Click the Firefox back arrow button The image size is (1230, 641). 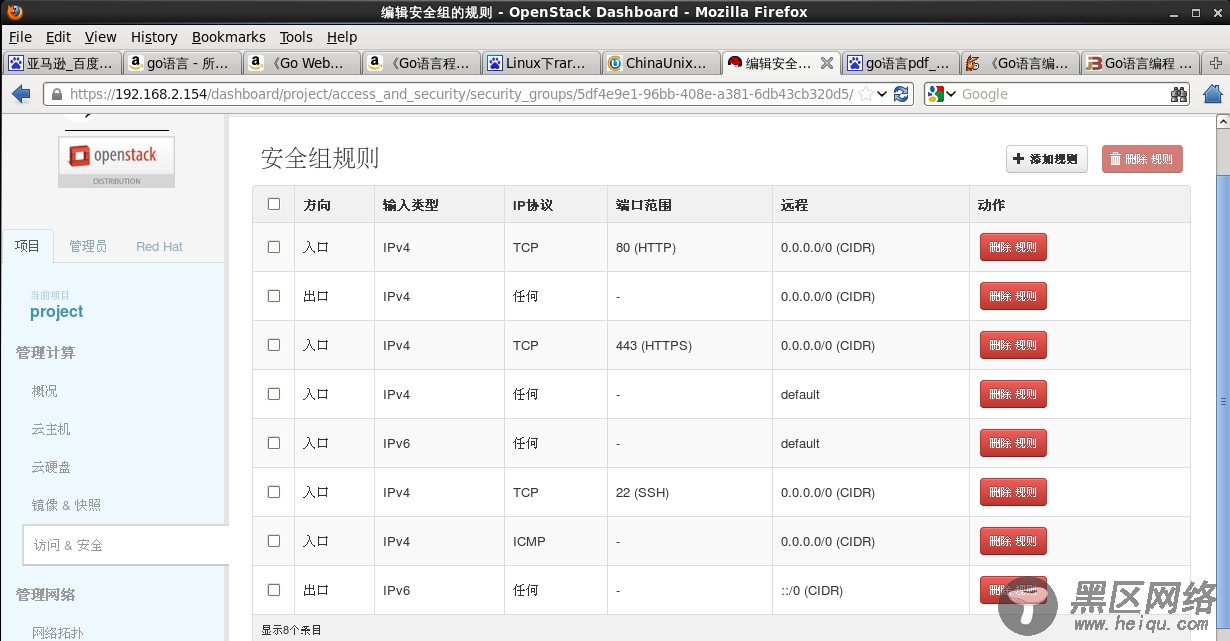pos(20,94)
